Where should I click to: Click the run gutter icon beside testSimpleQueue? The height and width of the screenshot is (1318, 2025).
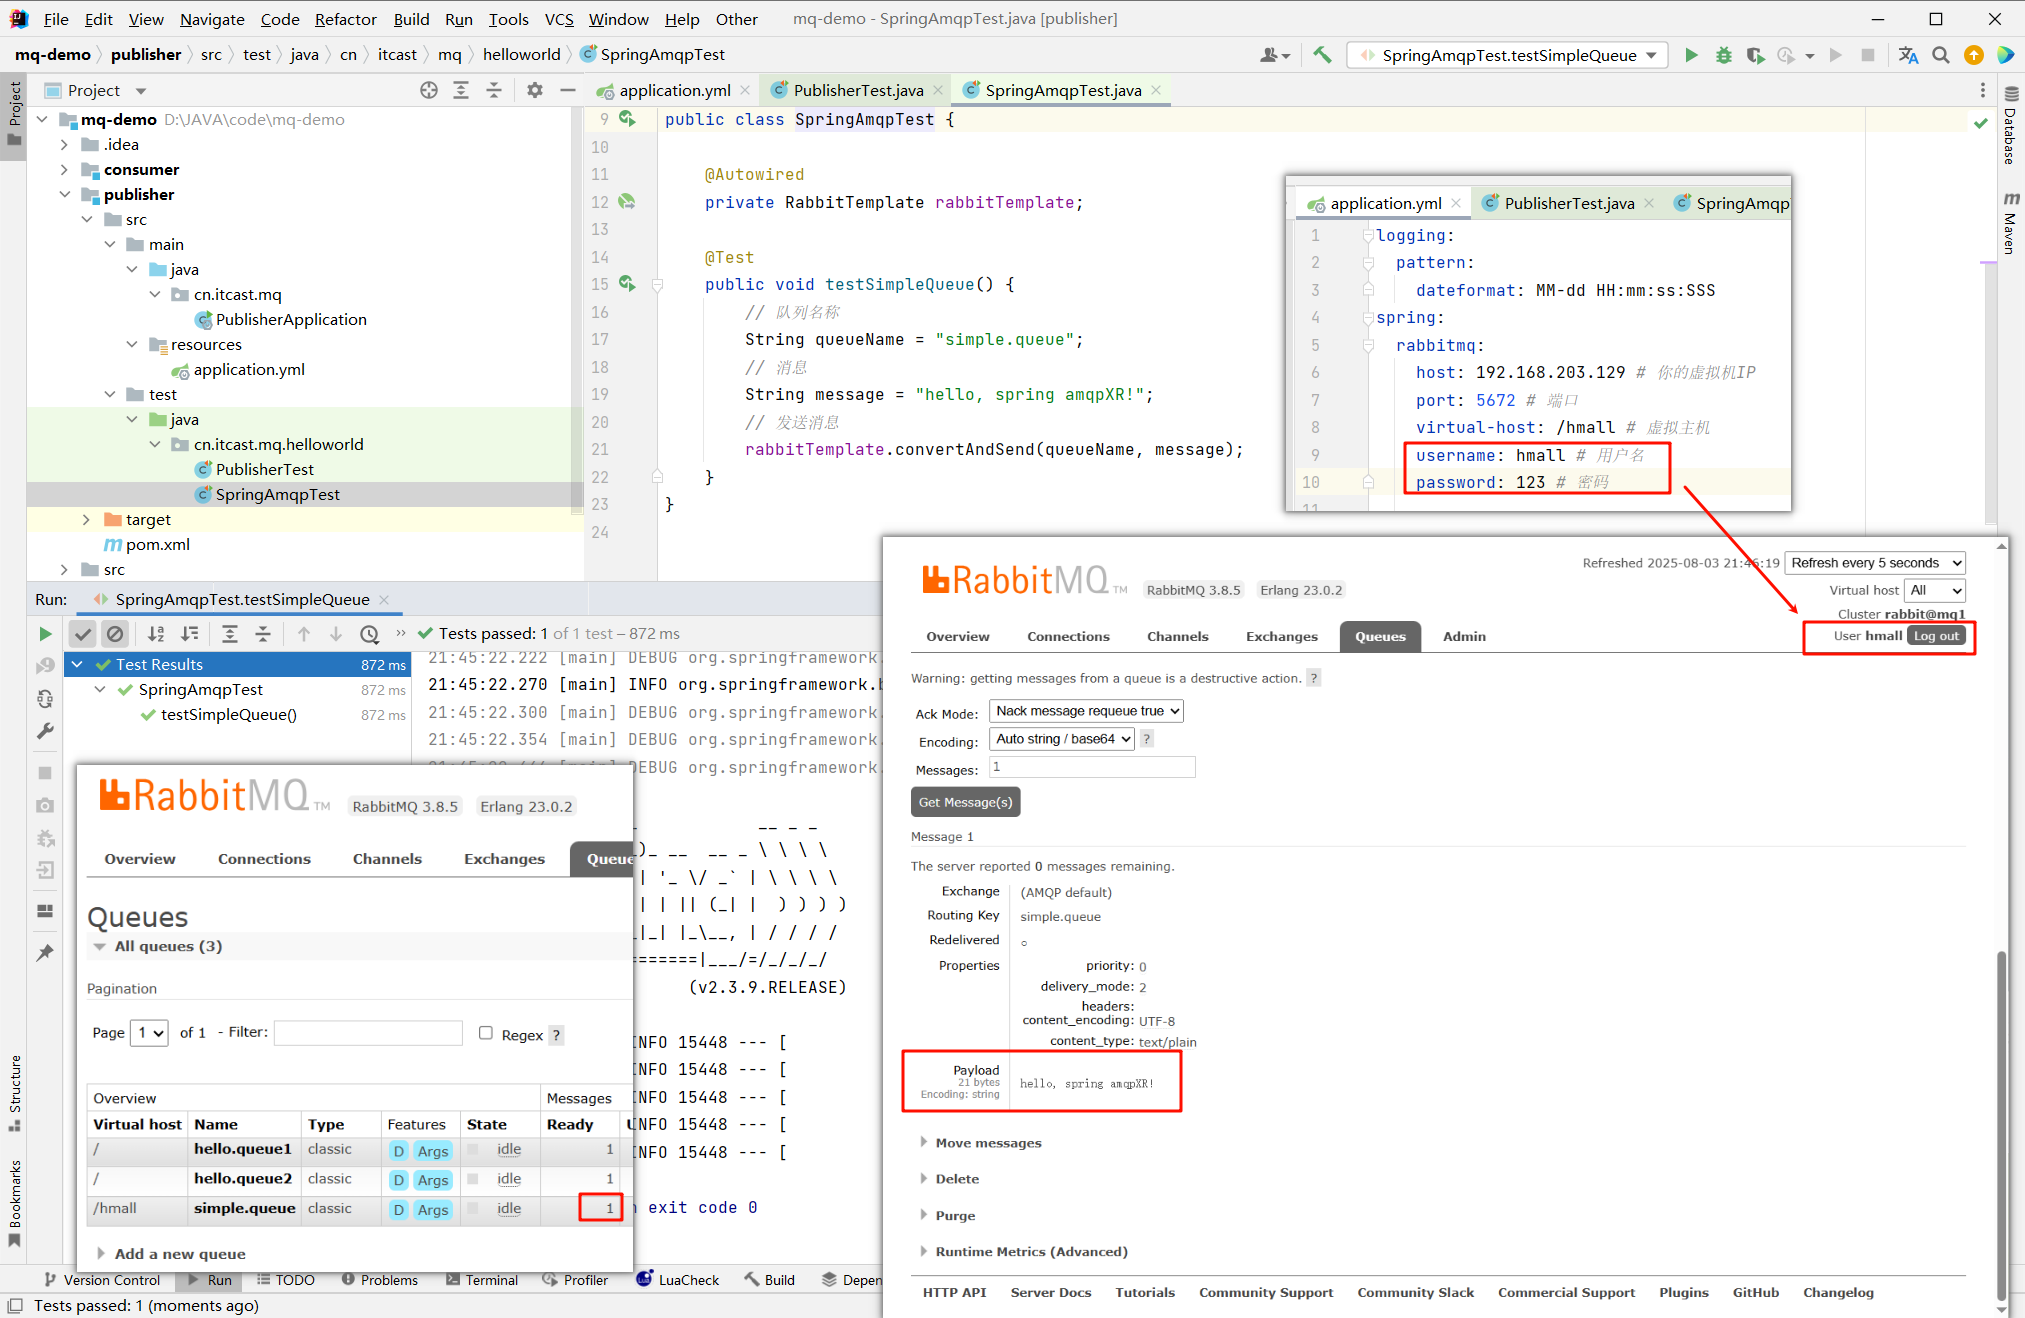tap(627, 284)
